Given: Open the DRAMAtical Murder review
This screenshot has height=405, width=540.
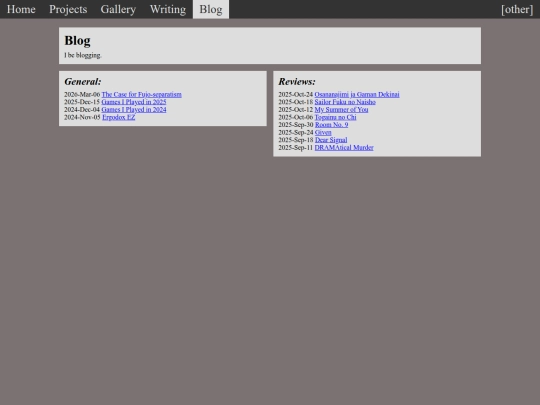Looking at the screenshot, I should pyautogui.click(x=344, y=147).
